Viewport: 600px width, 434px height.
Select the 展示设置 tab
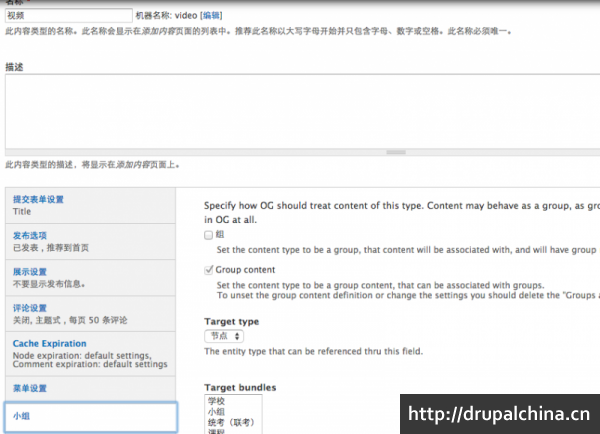click(x=91, y=277)
